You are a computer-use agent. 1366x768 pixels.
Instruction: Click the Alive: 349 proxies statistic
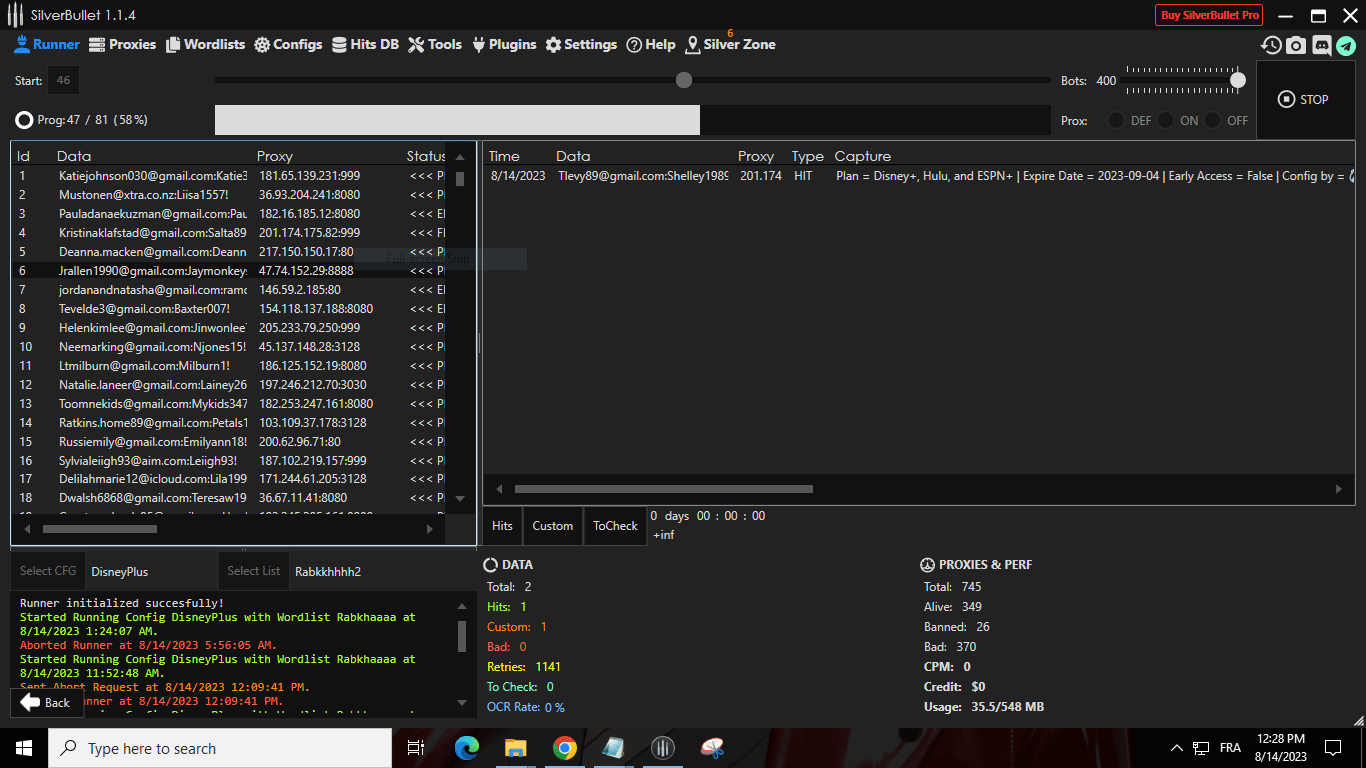point(953,607)
